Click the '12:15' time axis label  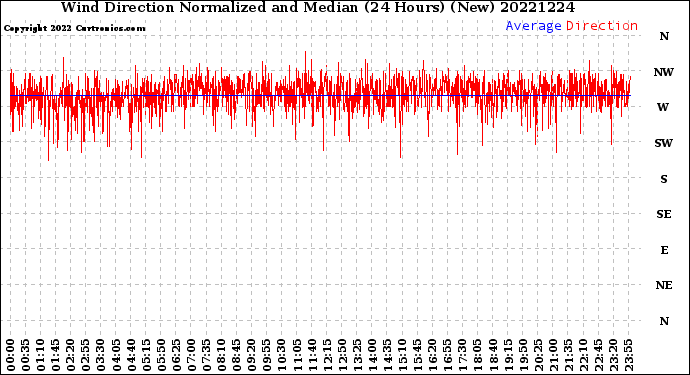327,356
